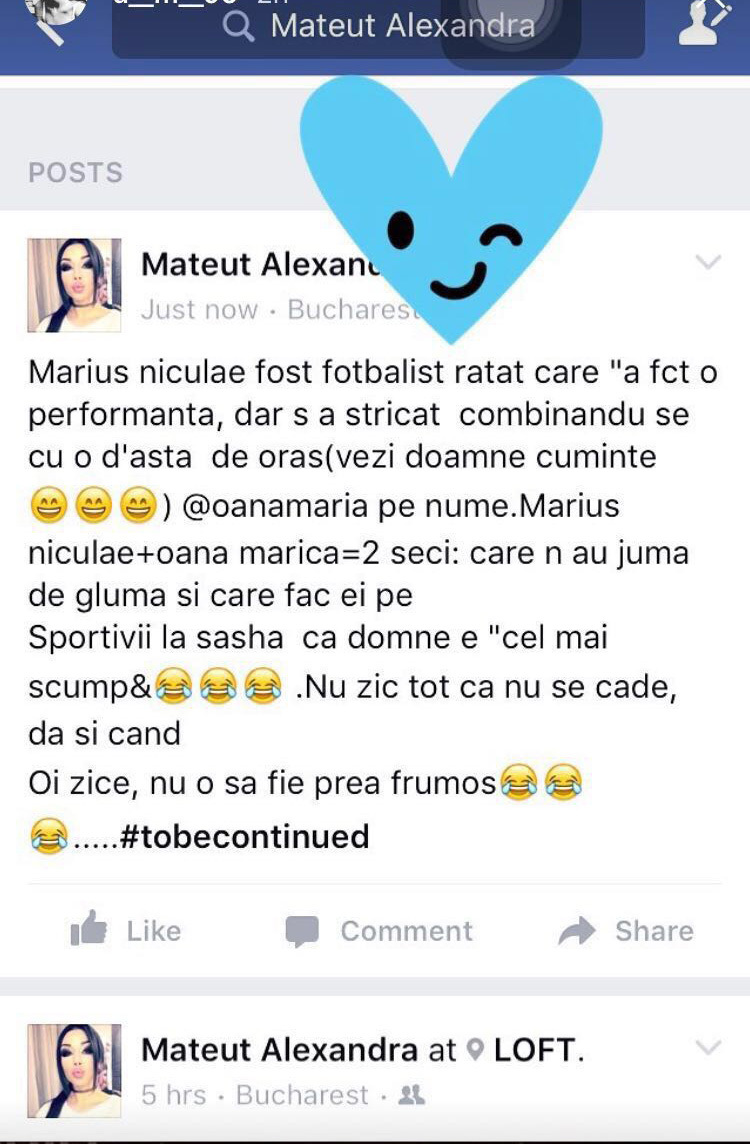750x1144 pixels.
Task: Focus the Mateut Alexandra search field
Action: 378,28
